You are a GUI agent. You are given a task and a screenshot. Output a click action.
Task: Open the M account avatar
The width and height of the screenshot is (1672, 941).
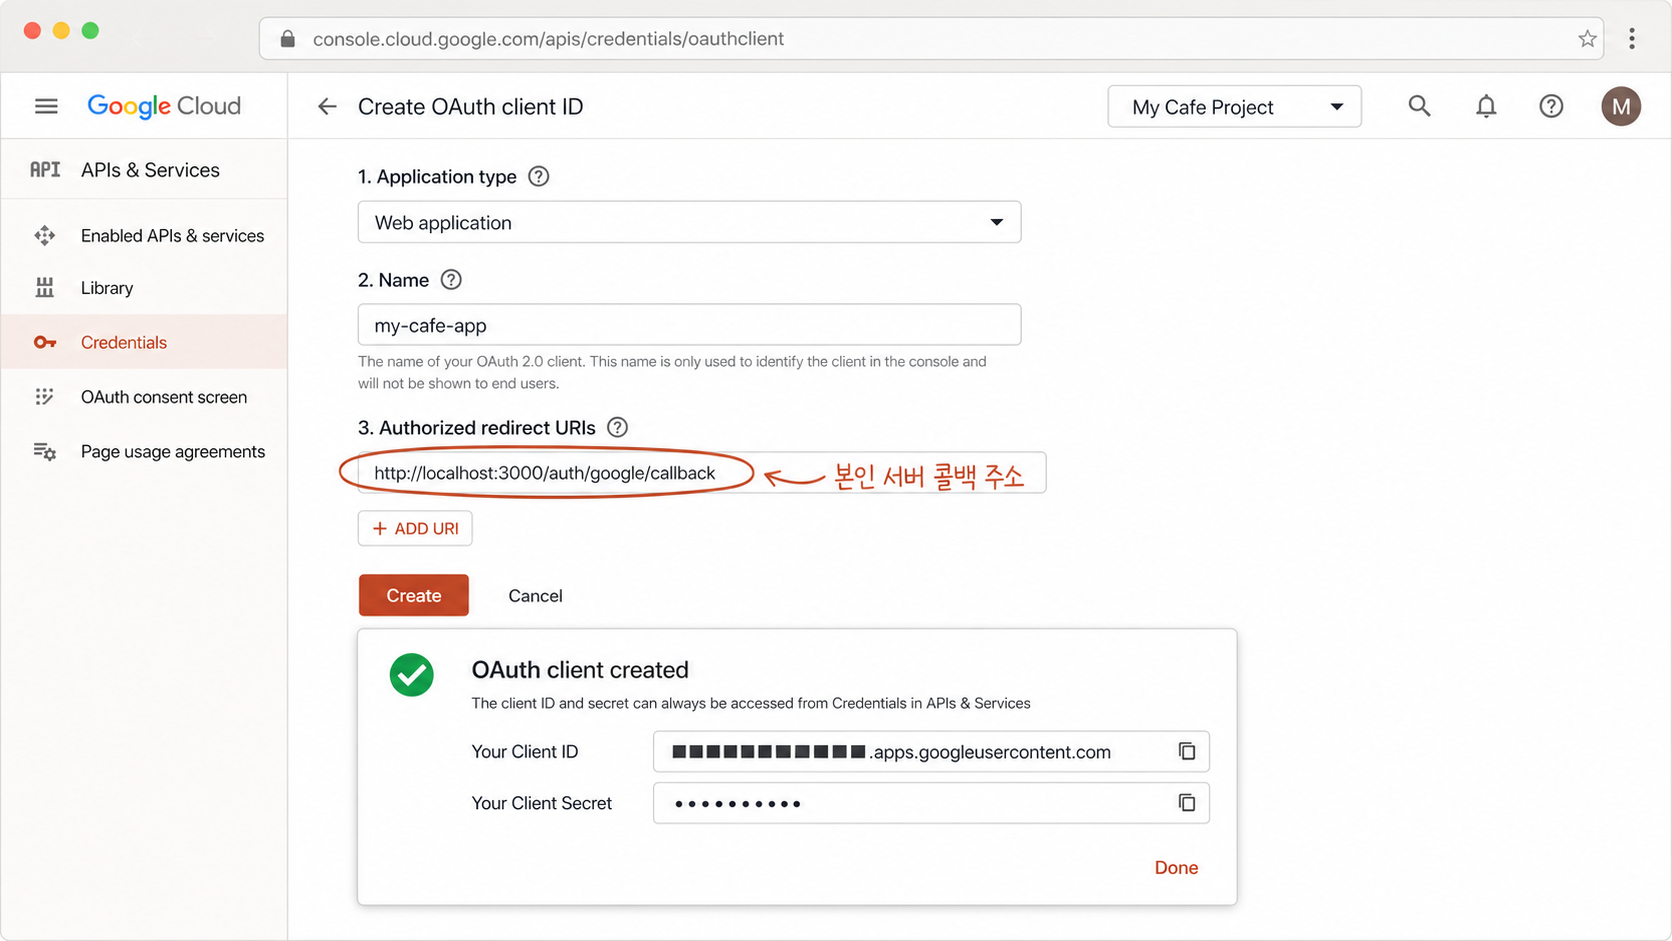pyautogui.click(x=1621, y=106)
